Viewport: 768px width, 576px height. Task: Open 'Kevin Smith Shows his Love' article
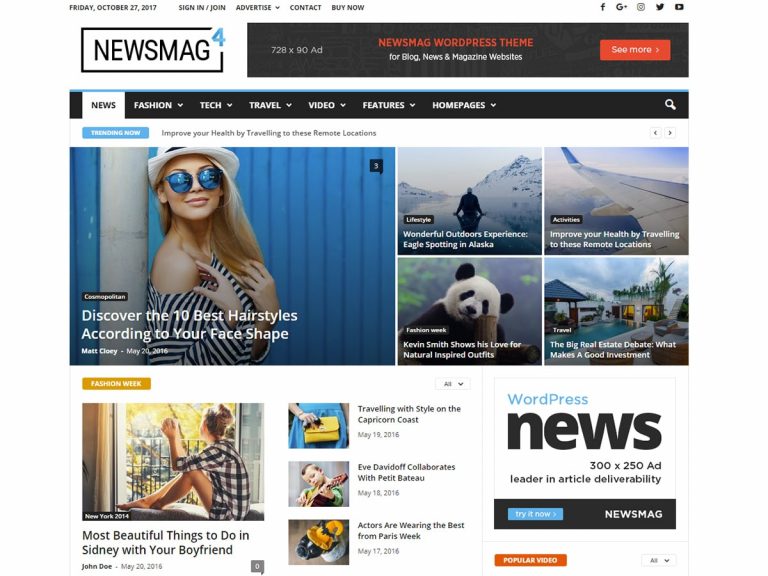pos(462,349)
